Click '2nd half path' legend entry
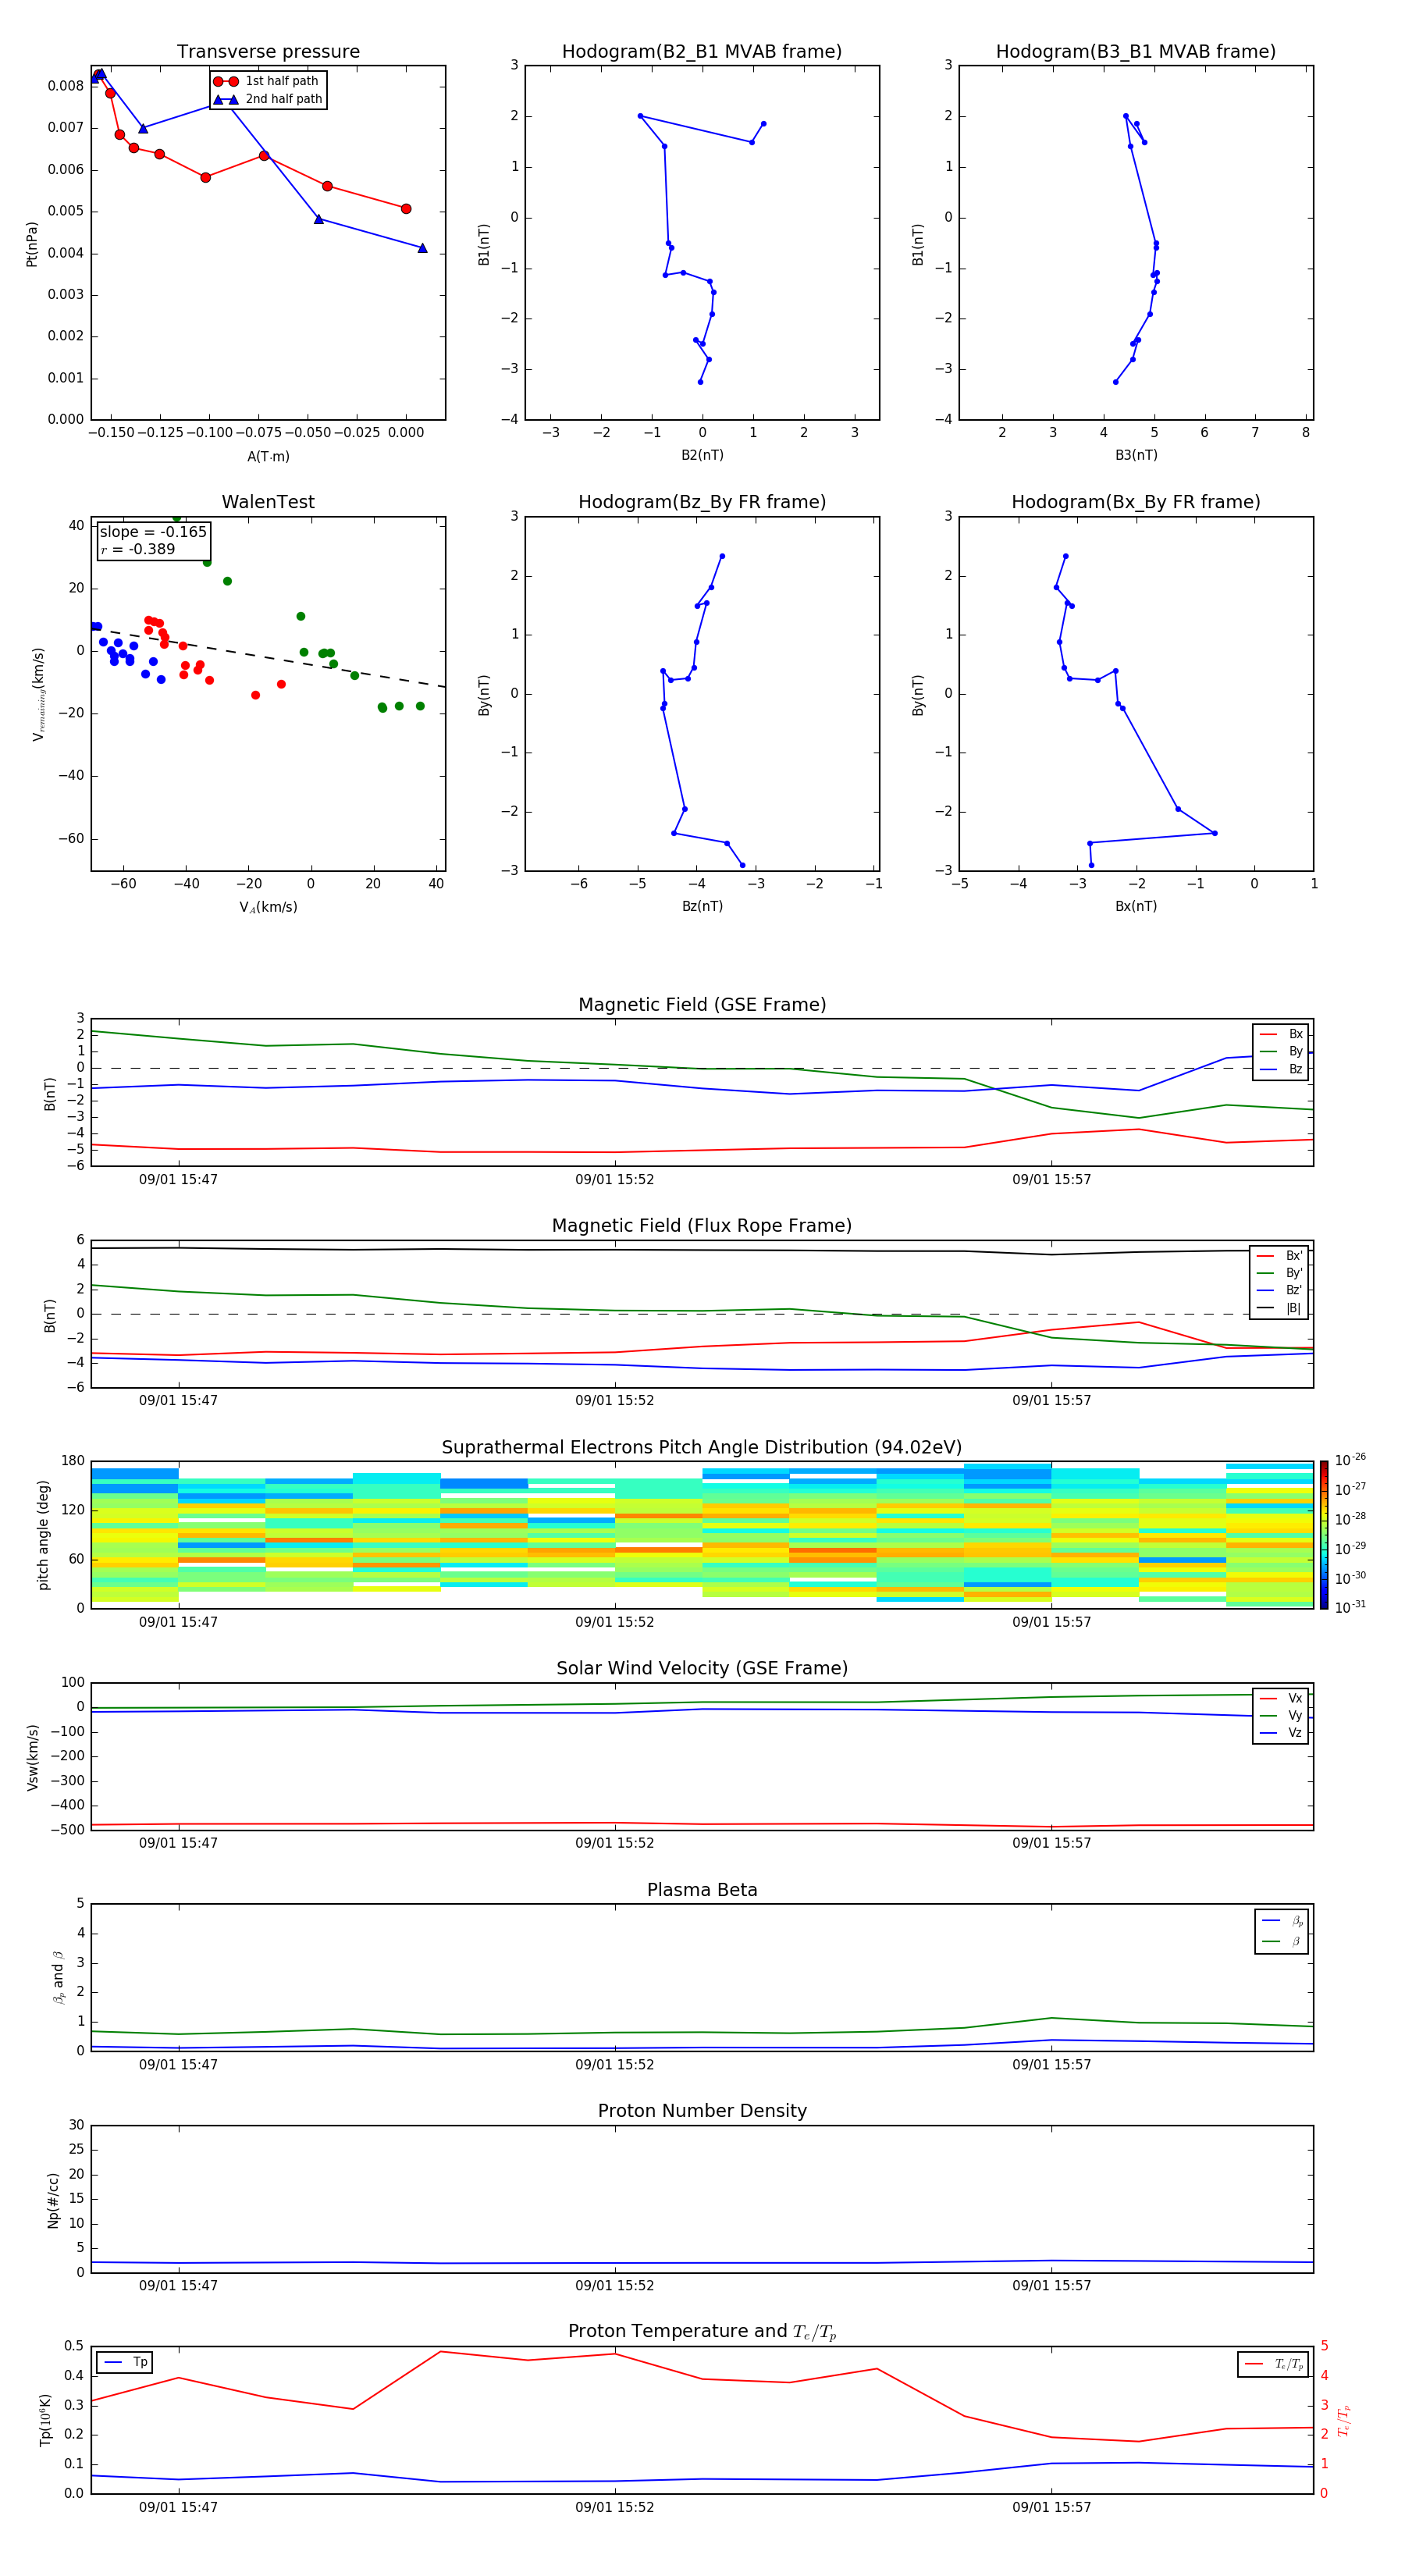Viewport: 1405px width, 2576px height. click(x=268, y=99)
